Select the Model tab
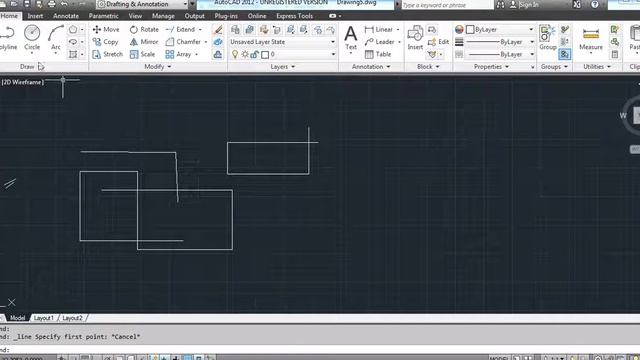Screen dimensions: 640x360 (x=17, y=318)
